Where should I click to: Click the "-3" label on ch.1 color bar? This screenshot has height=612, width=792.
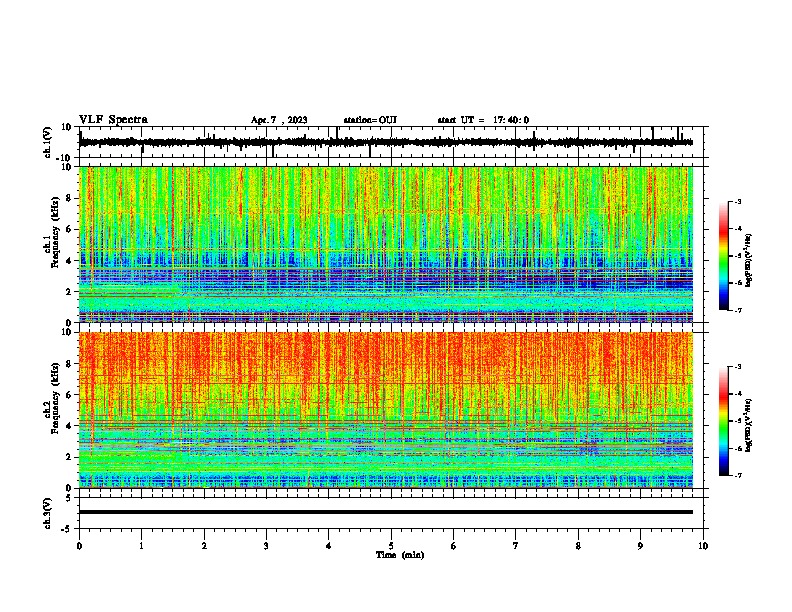pyautogui.click(x=737, y=201)
